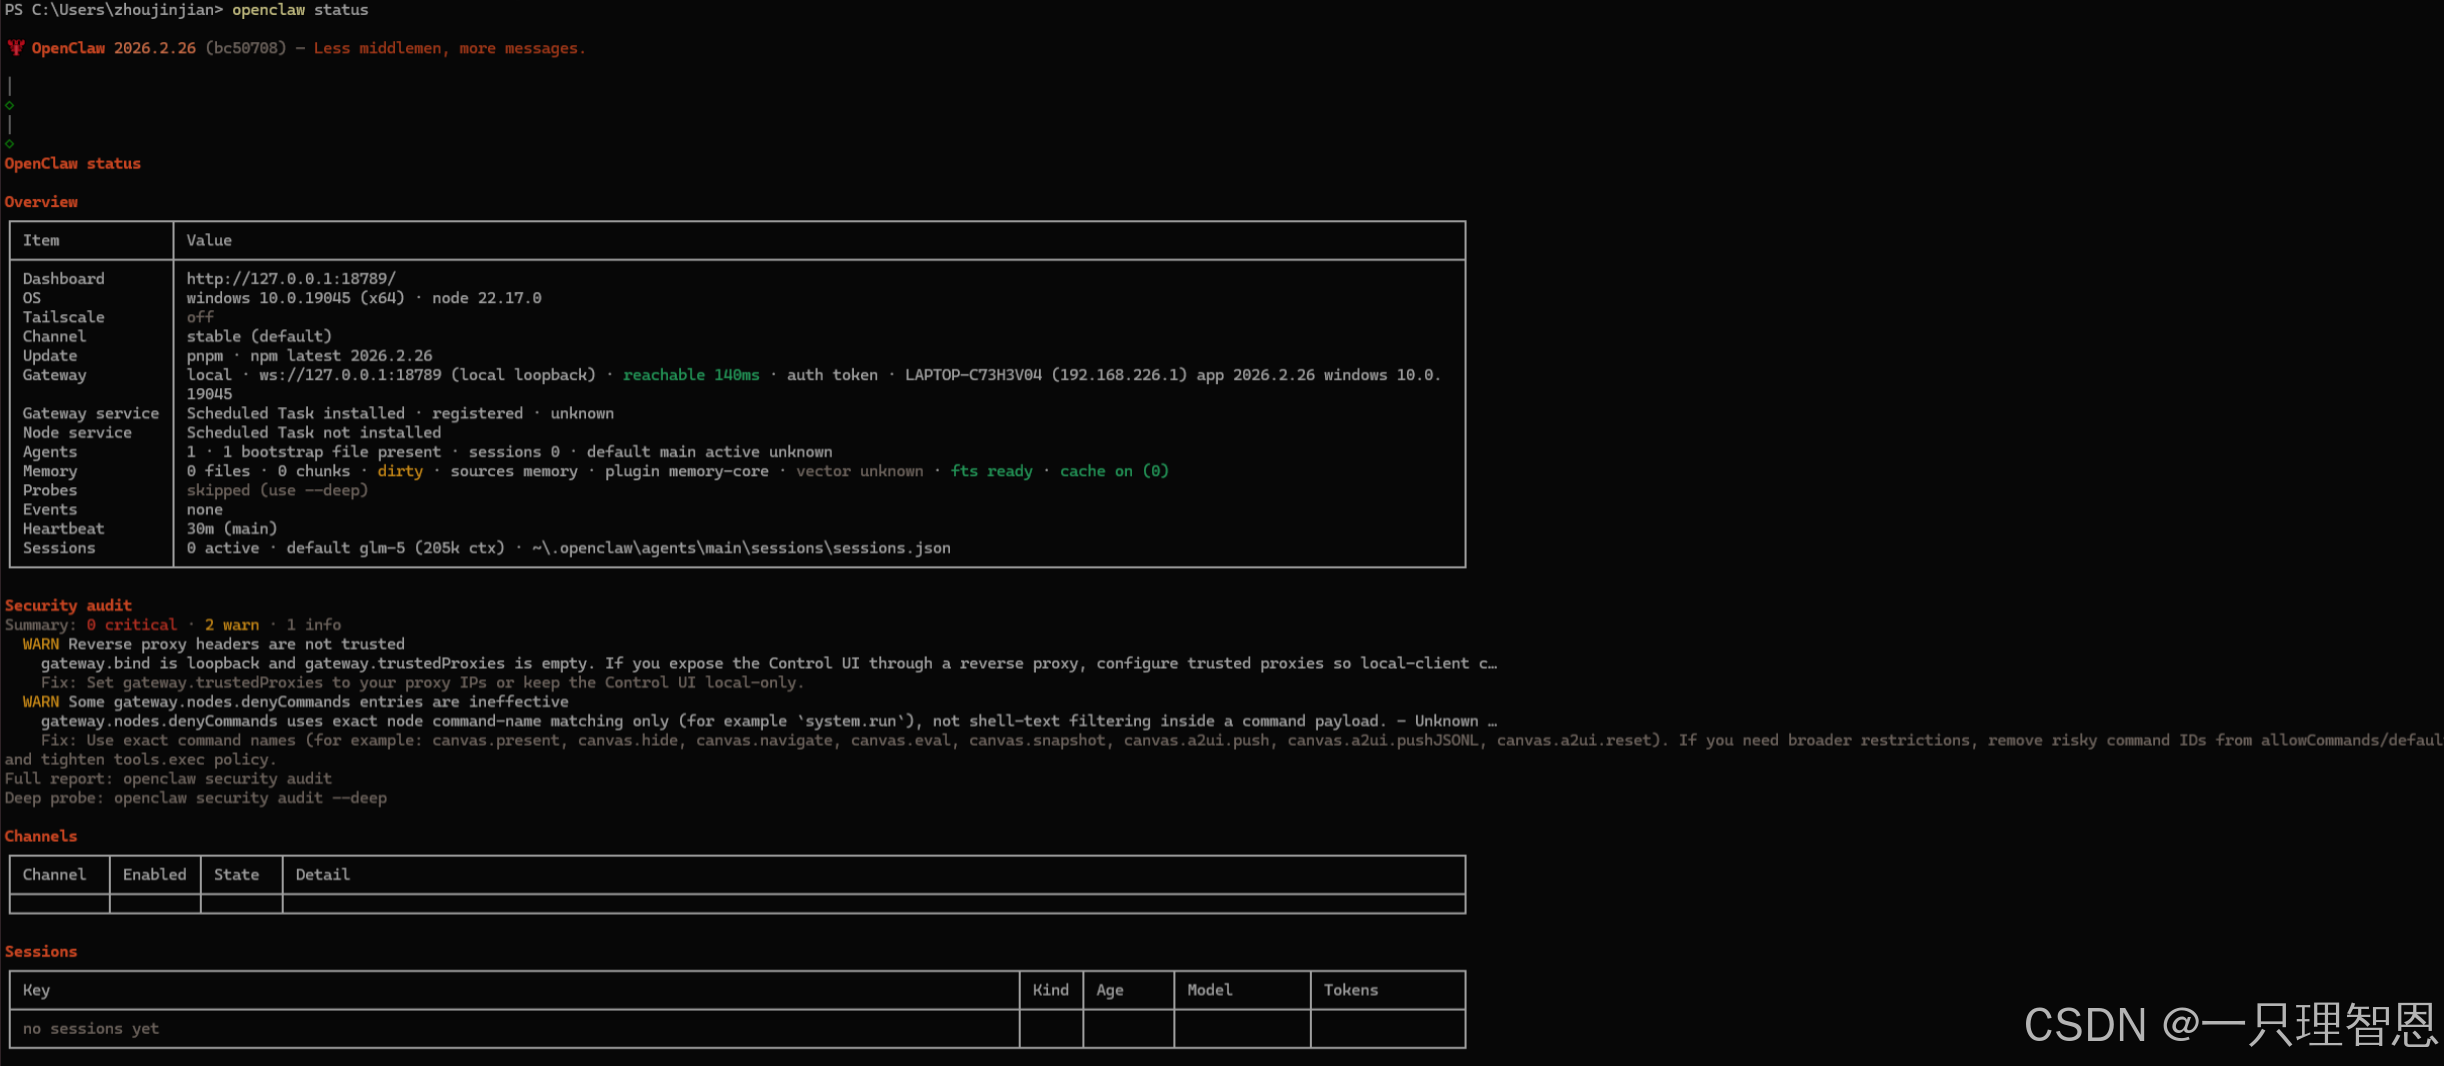Viewport: 2444px width, 1066px height.
Task: Click the 'Overview' section heading
Action: pos(41,202)
